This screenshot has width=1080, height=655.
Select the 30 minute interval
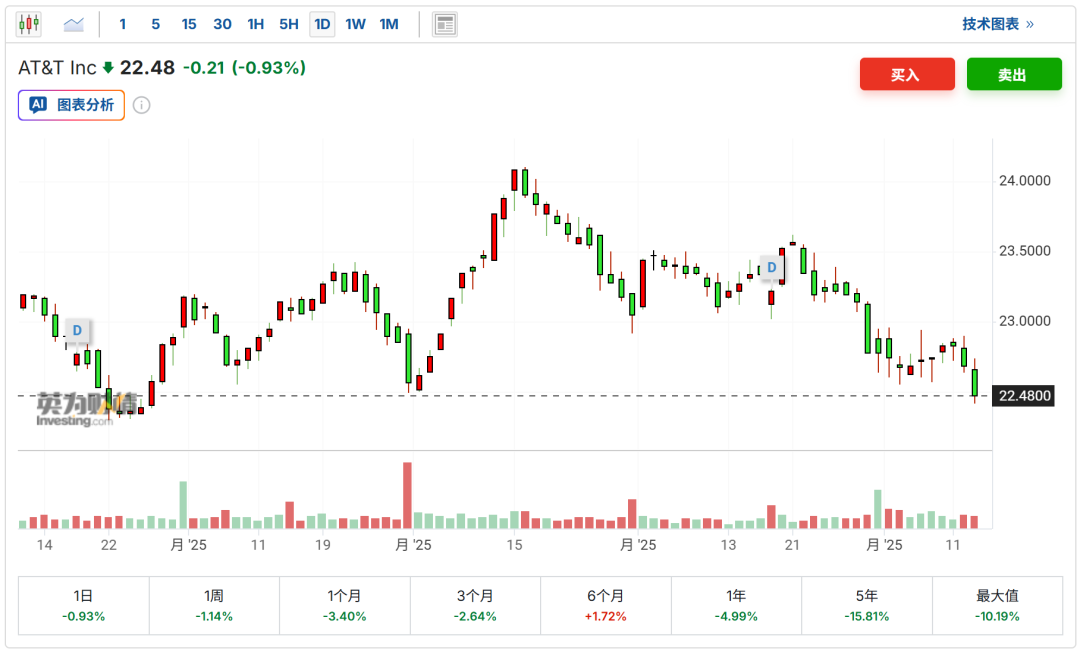[x=222, y=24]
